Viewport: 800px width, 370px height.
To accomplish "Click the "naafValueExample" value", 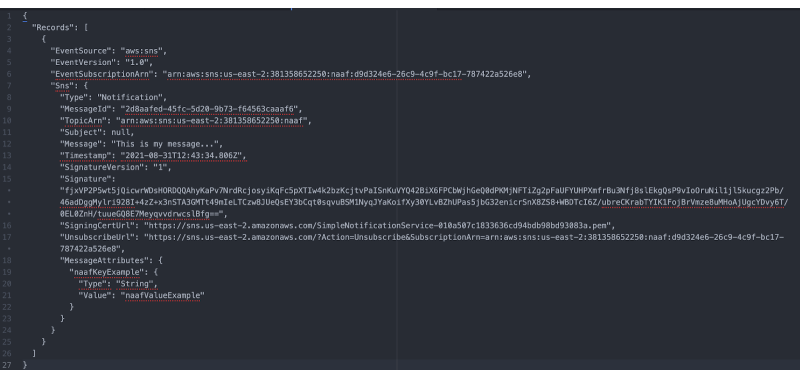I will click(x=162, y=295).
